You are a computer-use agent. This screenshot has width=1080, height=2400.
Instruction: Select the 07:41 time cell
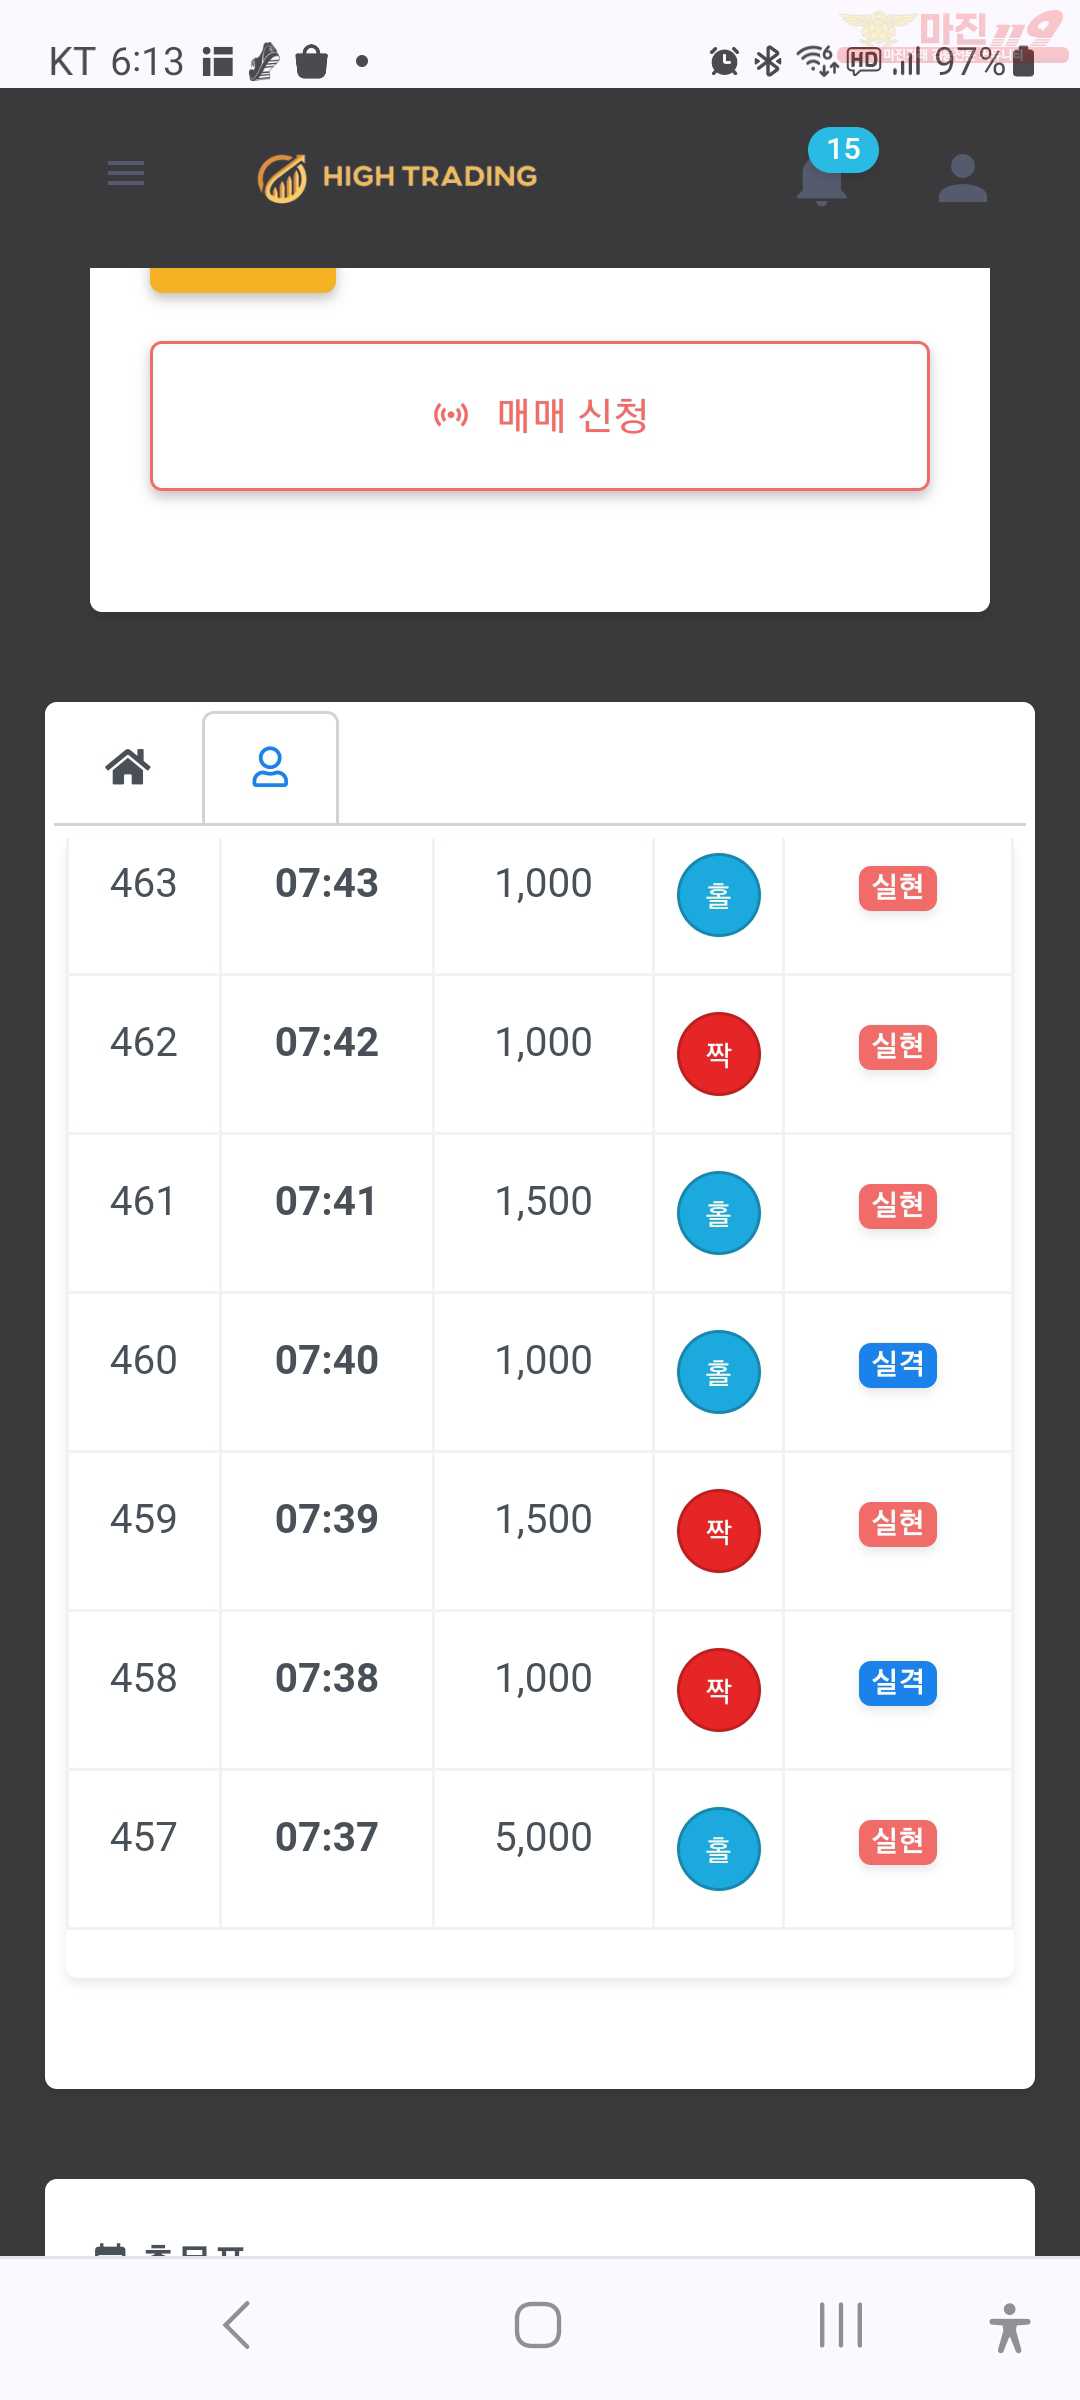tap(326, 1201)
